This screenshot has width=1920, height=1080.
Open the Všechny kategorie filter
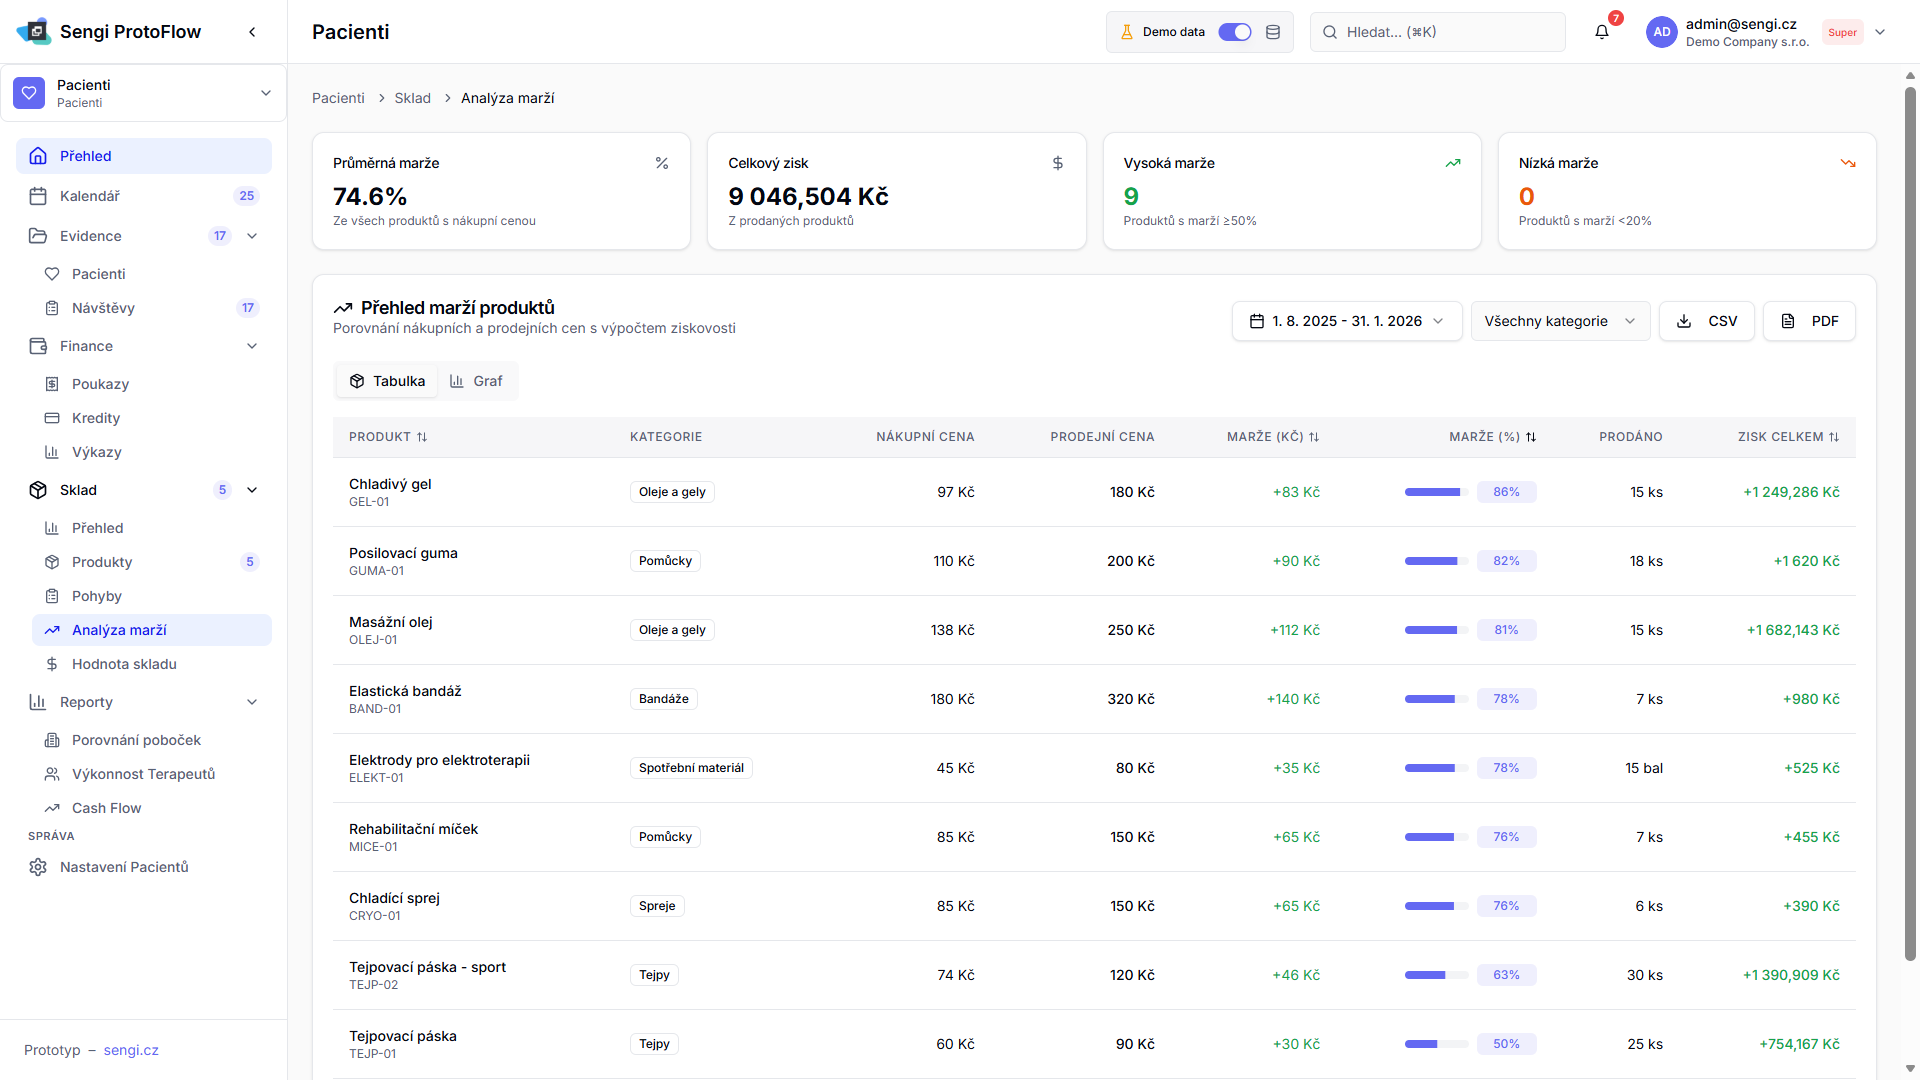pos(1559,321)
